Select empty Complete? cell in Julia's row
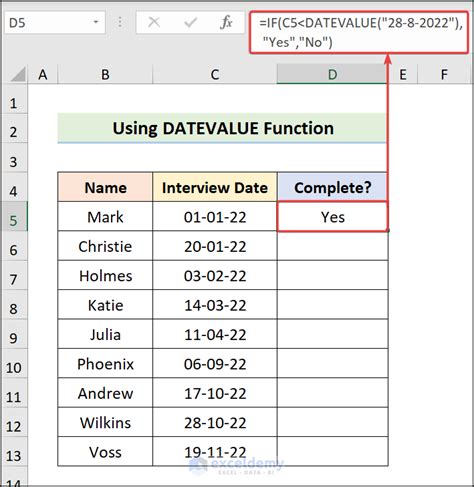Image resolution: width=474 pixels, height=487 pixels. [x=332, y=334]
